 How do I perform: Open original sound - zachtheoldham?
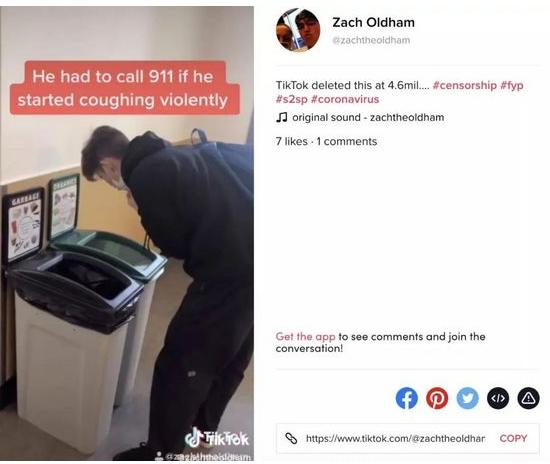(x=368, y=117)
